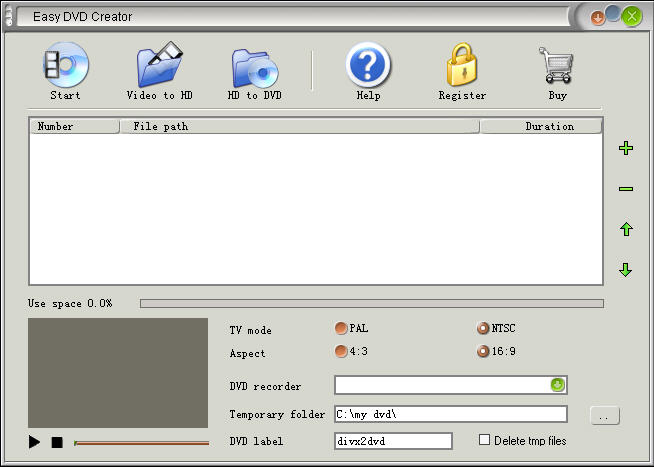Close the window with the green X
The image size is (654, 467).
(631, 17)
